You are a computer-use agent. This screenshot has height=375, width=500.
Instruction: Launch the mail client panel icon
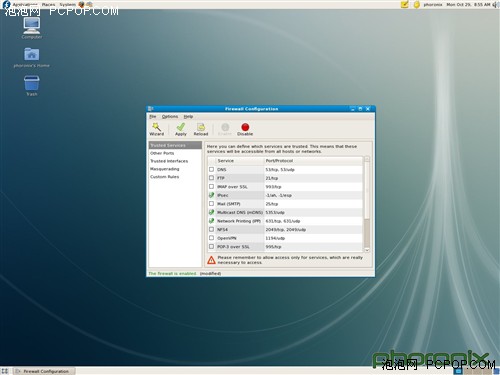[89, 4]
